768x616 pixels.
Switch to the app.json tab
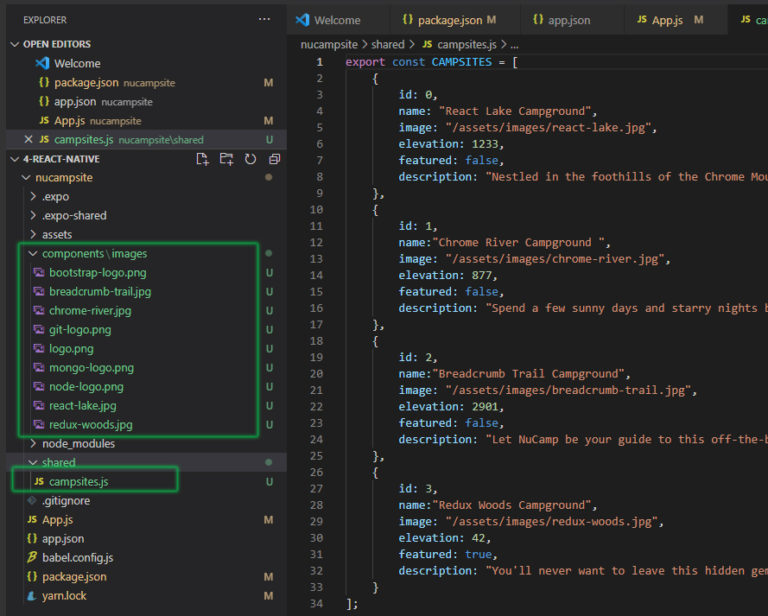[x=569, y=20]
